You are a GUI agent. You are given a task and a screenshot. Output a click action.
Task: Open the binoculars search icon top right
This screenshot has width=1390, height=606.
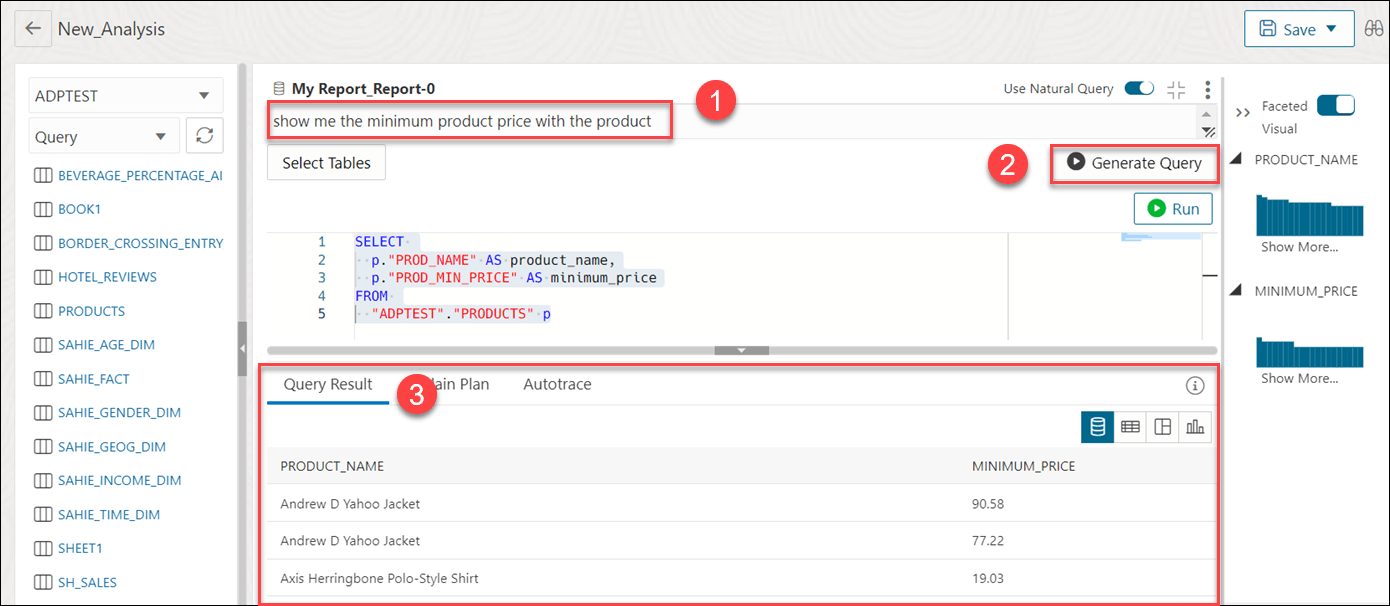pyautogui.click(x=1374, y=28)
